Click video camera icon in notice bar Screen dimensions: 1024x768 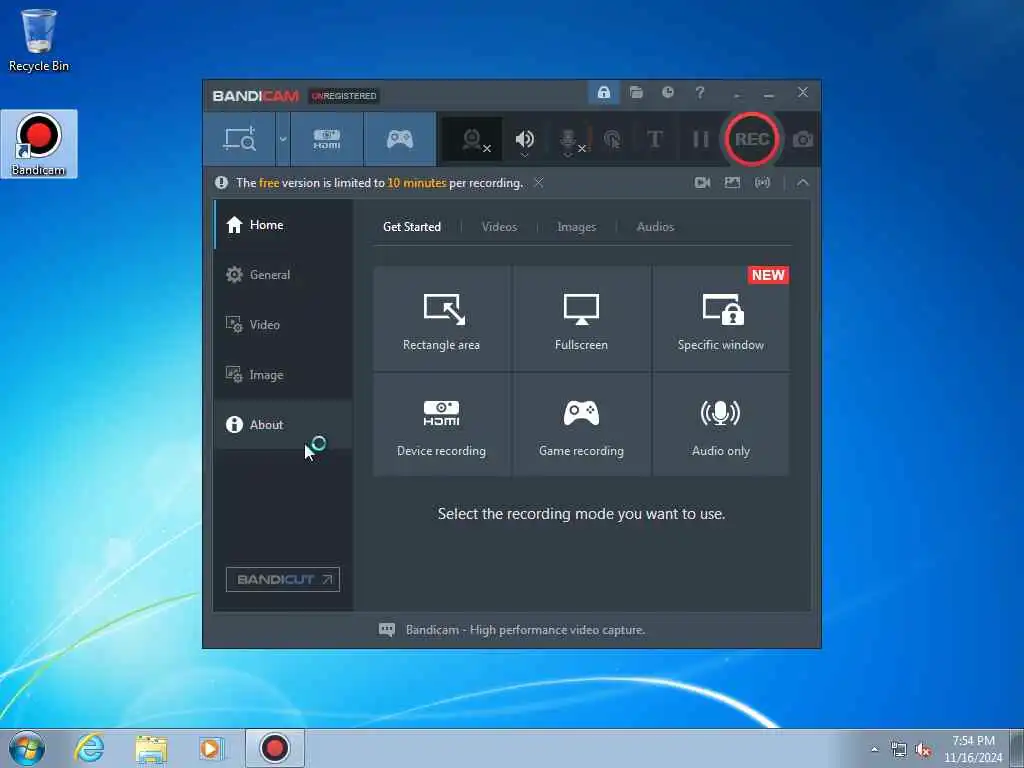tap(703, 183)
